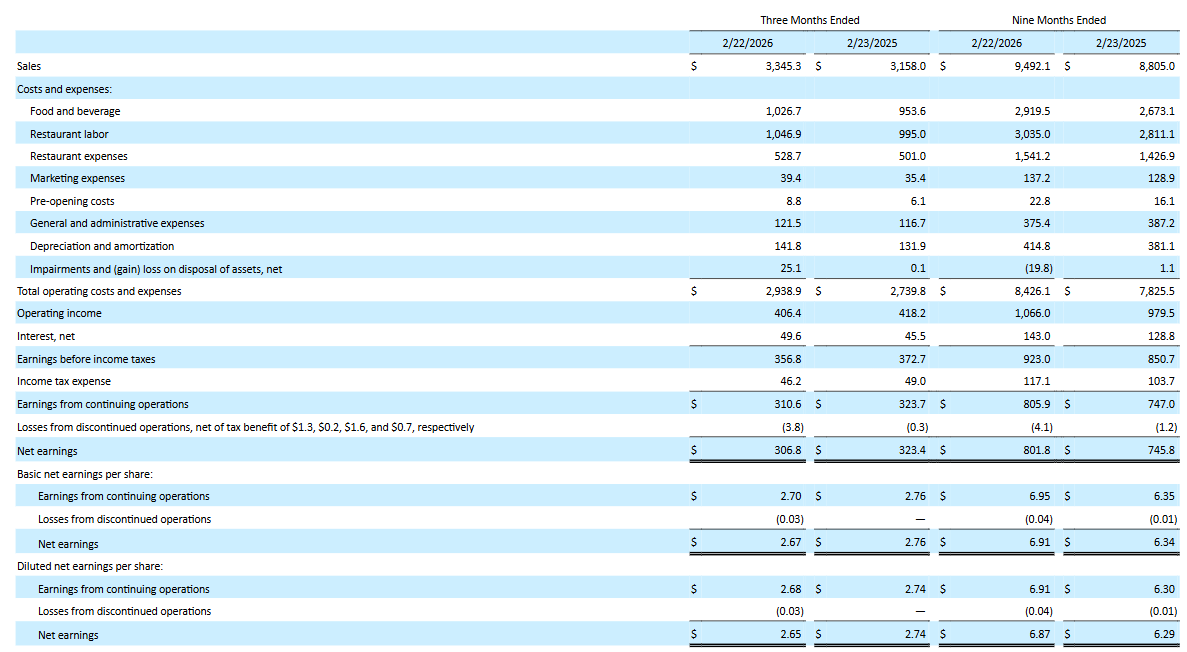This screenshot has width=1187, height=652.
Task: Click diluted net earnings EPS 2.65
Action: point(791,635)
